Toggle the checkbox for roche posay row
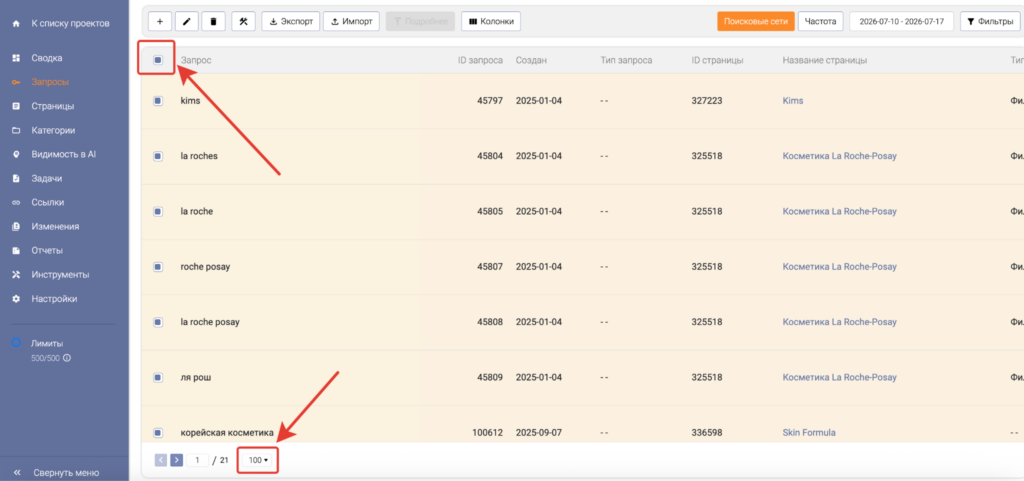The image size is (1024, 481). click(x=157, y=267)
